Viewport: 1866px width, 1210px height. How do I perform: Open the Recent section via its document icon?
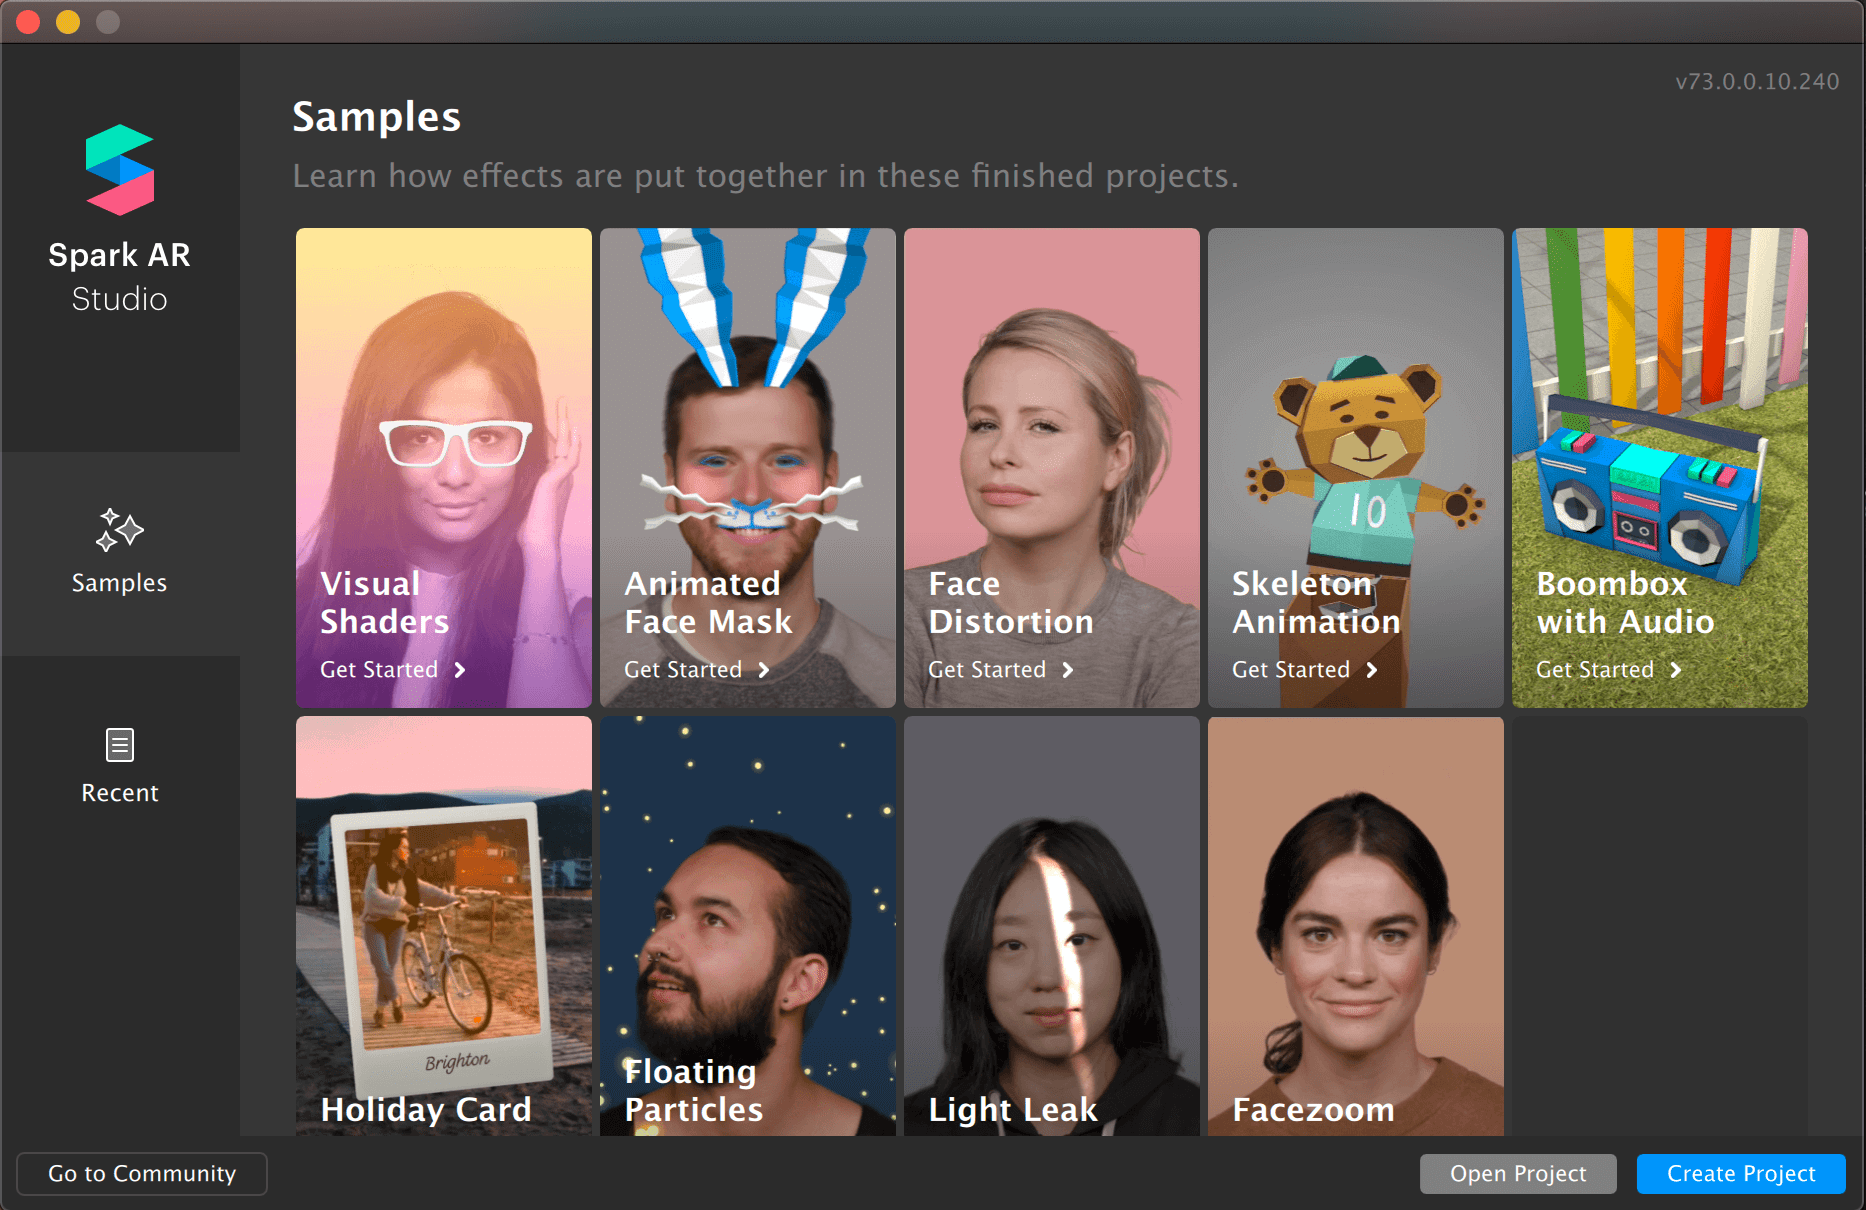coord(119,744)
